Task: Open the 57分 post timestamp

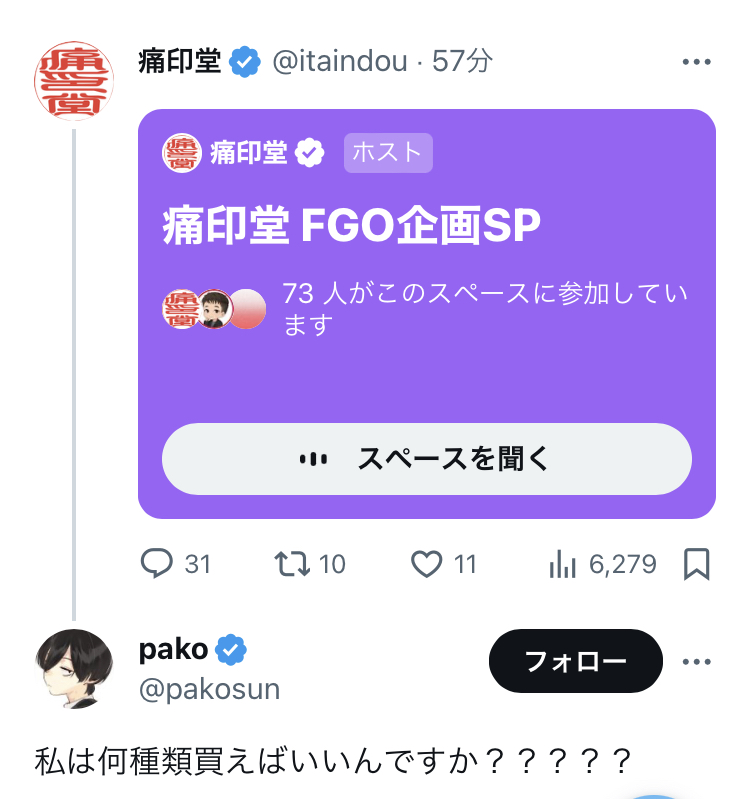Action: point(463,62)
